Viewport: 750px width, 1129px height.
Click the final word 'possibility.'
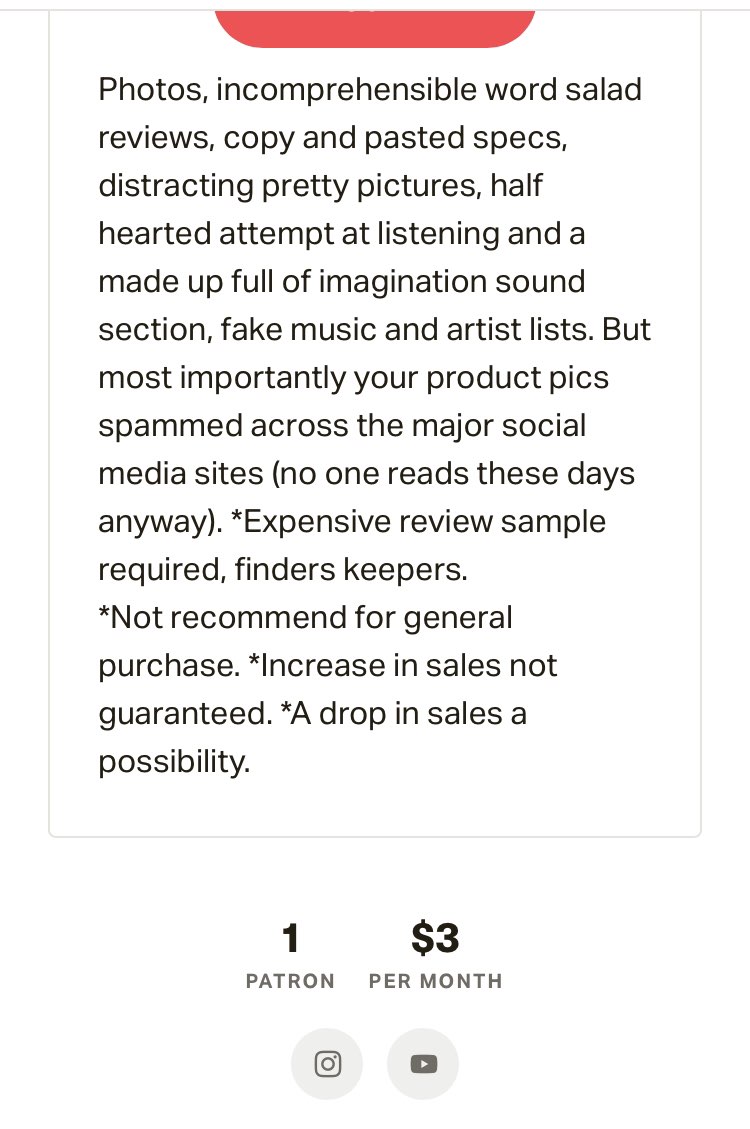click(x=174, y=763)
